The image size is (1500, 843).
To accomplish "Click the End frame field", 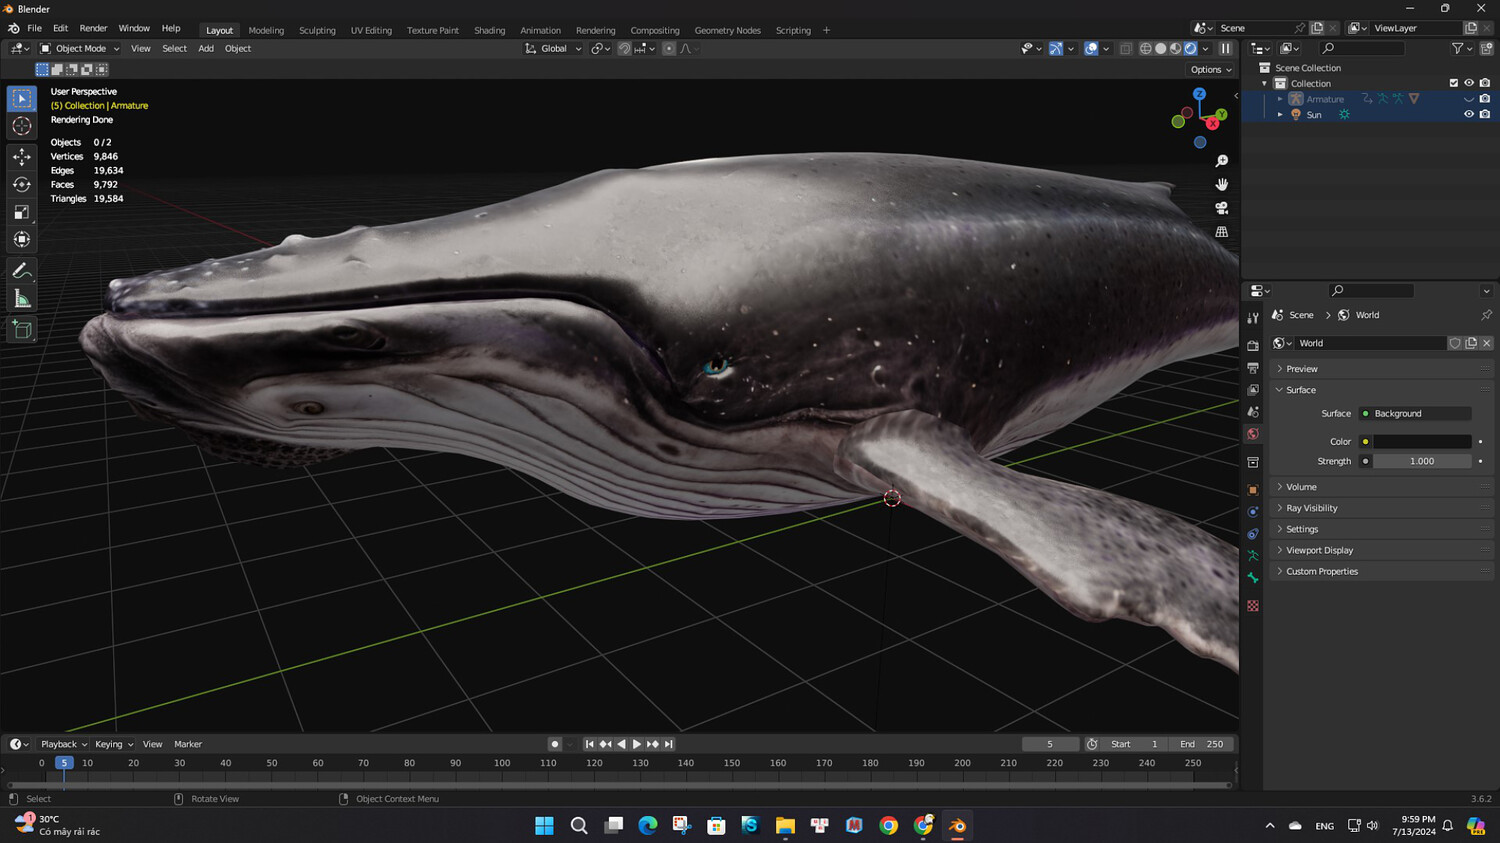I will (1201, 744).
